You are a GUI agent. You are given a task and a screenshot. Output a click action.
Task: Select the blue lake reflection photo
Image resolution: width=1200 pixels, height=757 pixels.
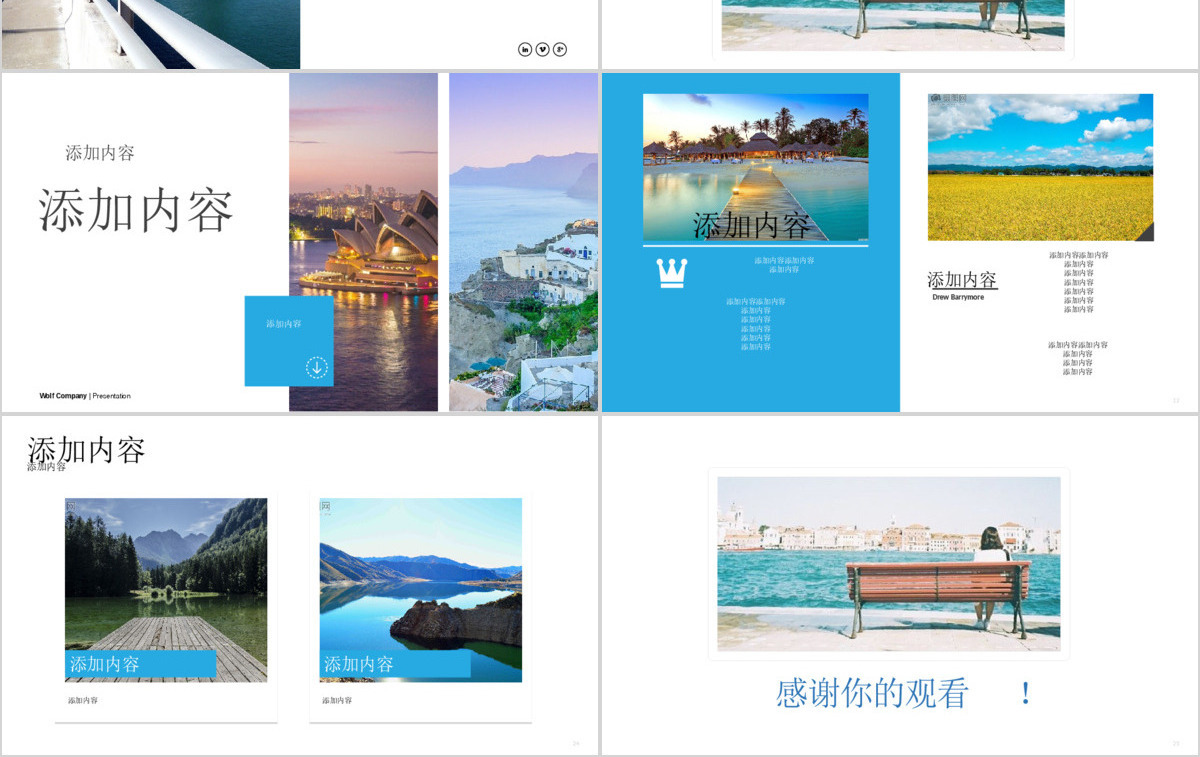pos(421,590)
